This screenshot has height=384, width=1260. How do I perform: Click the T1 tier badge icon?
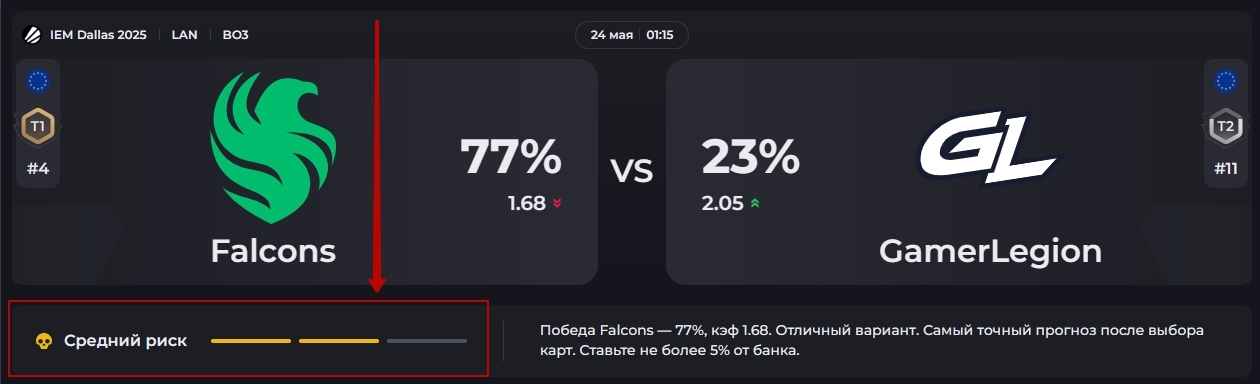tap(38, 127)
